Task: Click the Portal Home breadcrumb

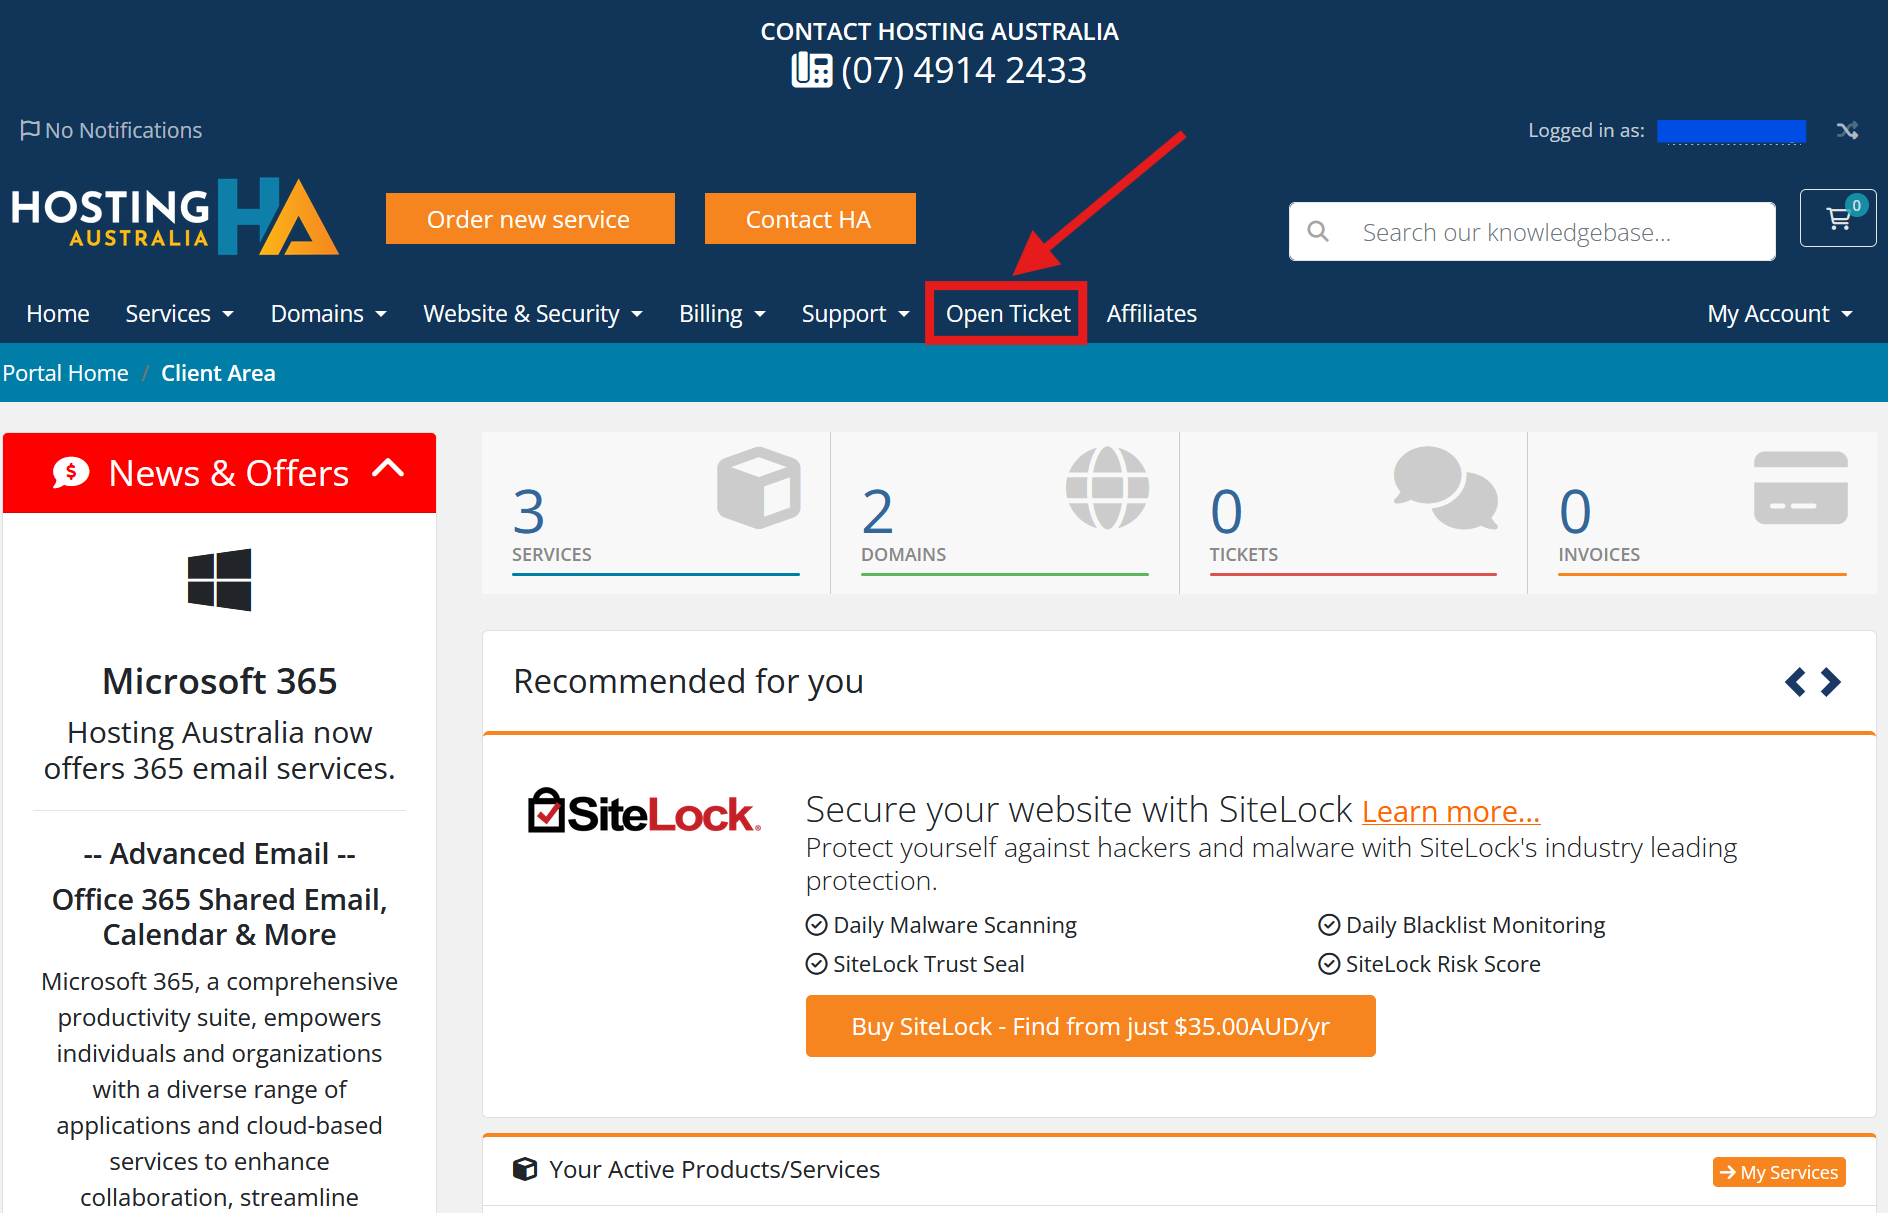Action: (65, 373)
